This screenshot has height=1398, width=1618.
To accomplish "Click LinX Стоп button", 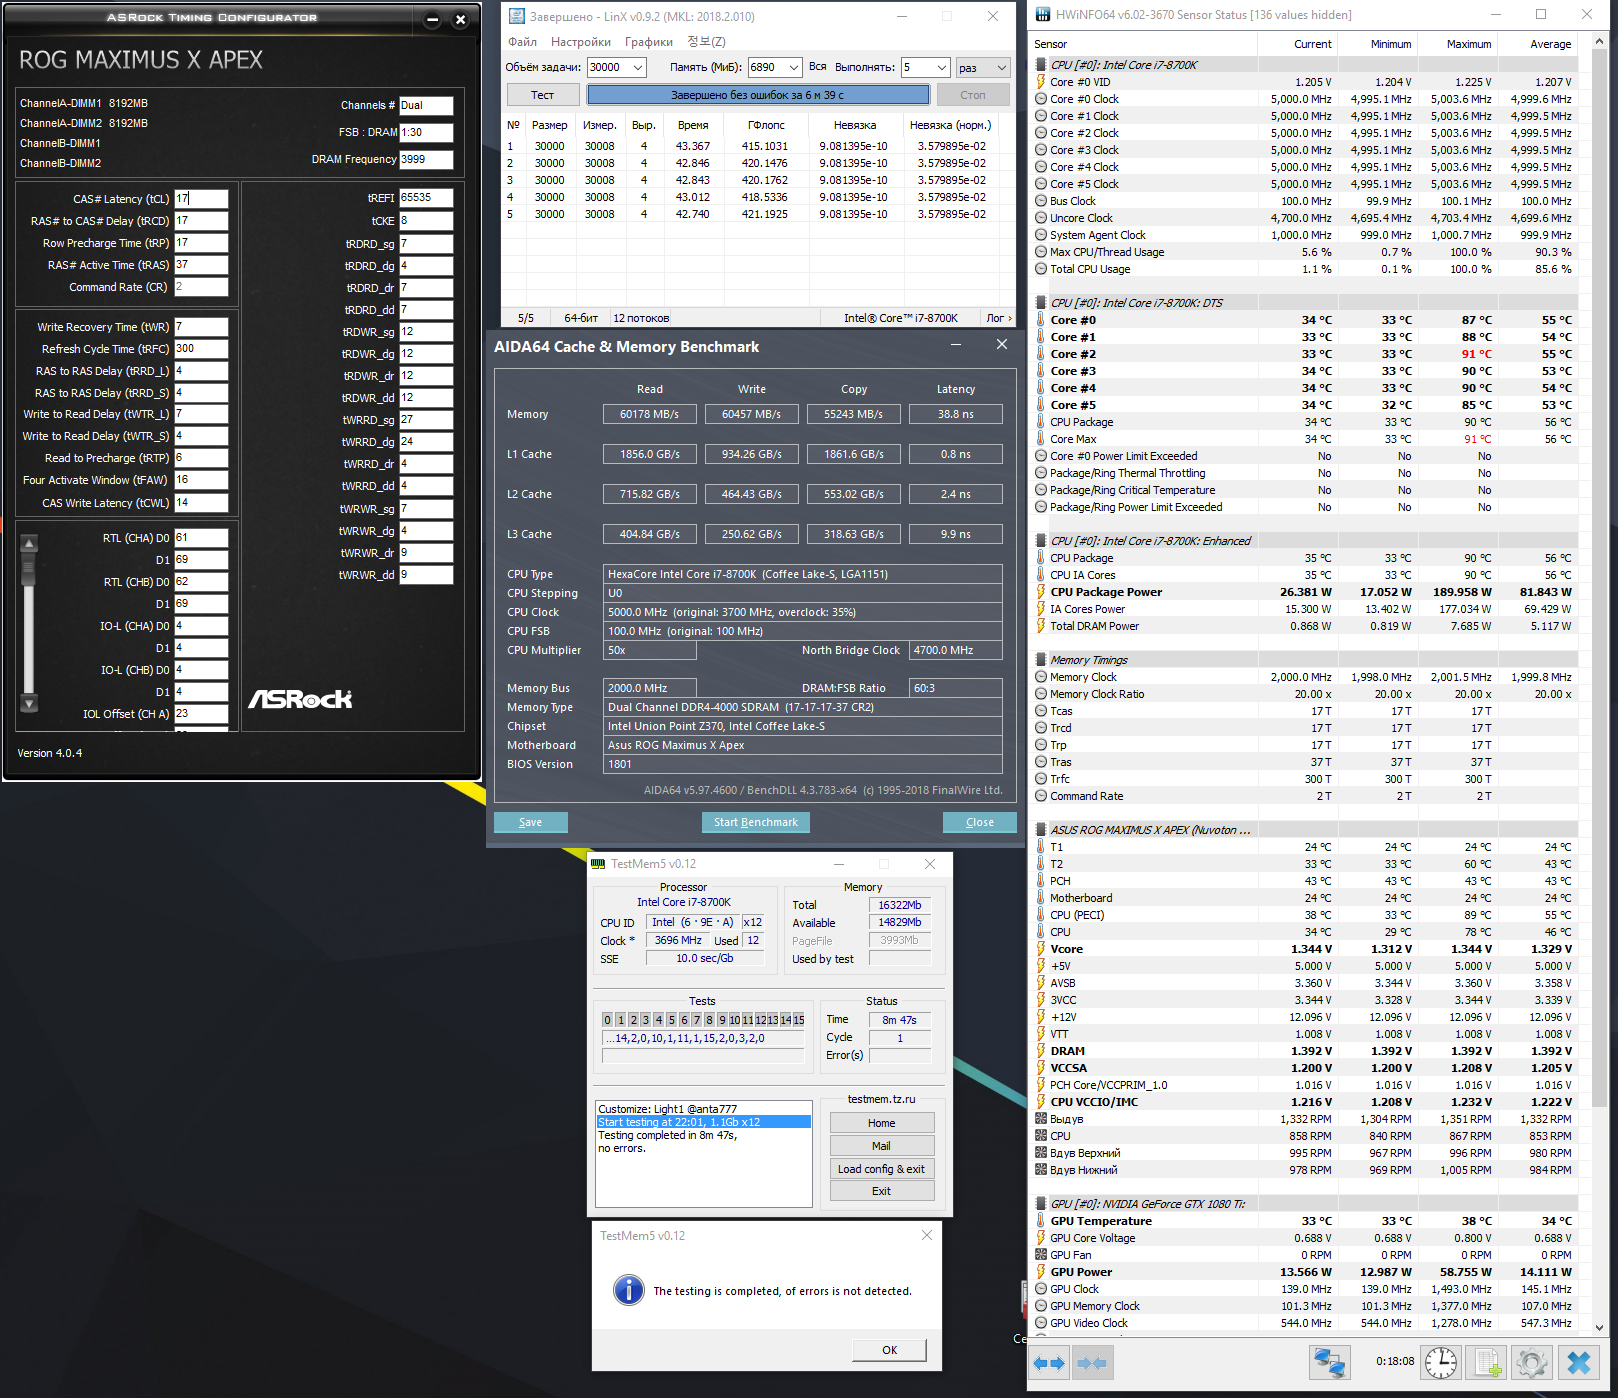I will 972,95.
